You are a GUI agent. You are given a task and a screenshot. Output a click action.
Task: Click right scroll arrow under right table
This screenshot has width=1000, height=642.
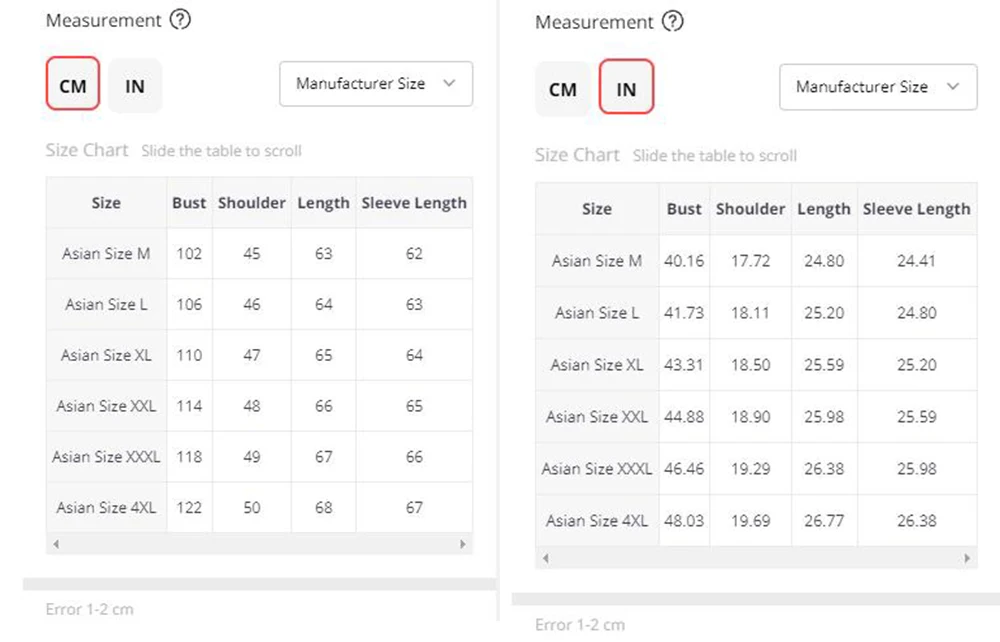[x=966, y=558]
